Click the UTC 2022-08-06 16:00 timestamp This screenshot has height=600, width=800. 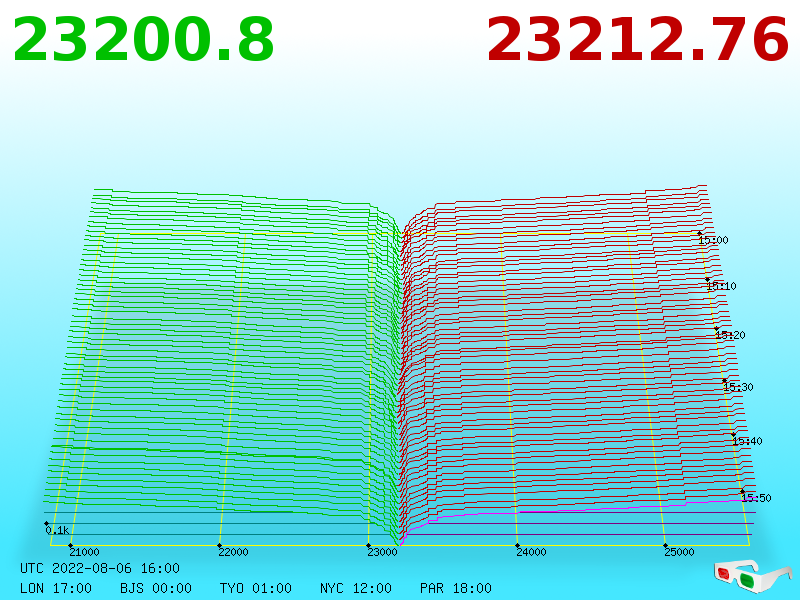[100, 568]
